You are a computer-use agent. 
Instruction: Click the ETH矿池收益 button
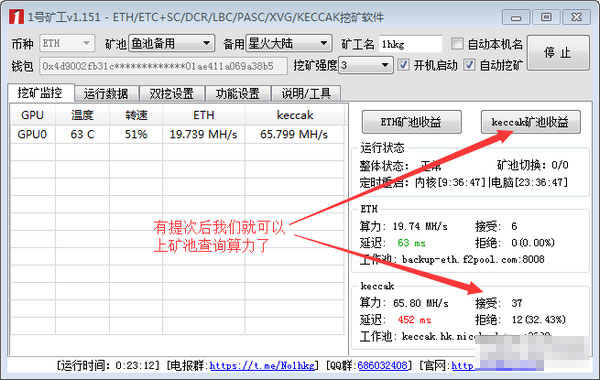pyautogui.click(x=411, y=122)
